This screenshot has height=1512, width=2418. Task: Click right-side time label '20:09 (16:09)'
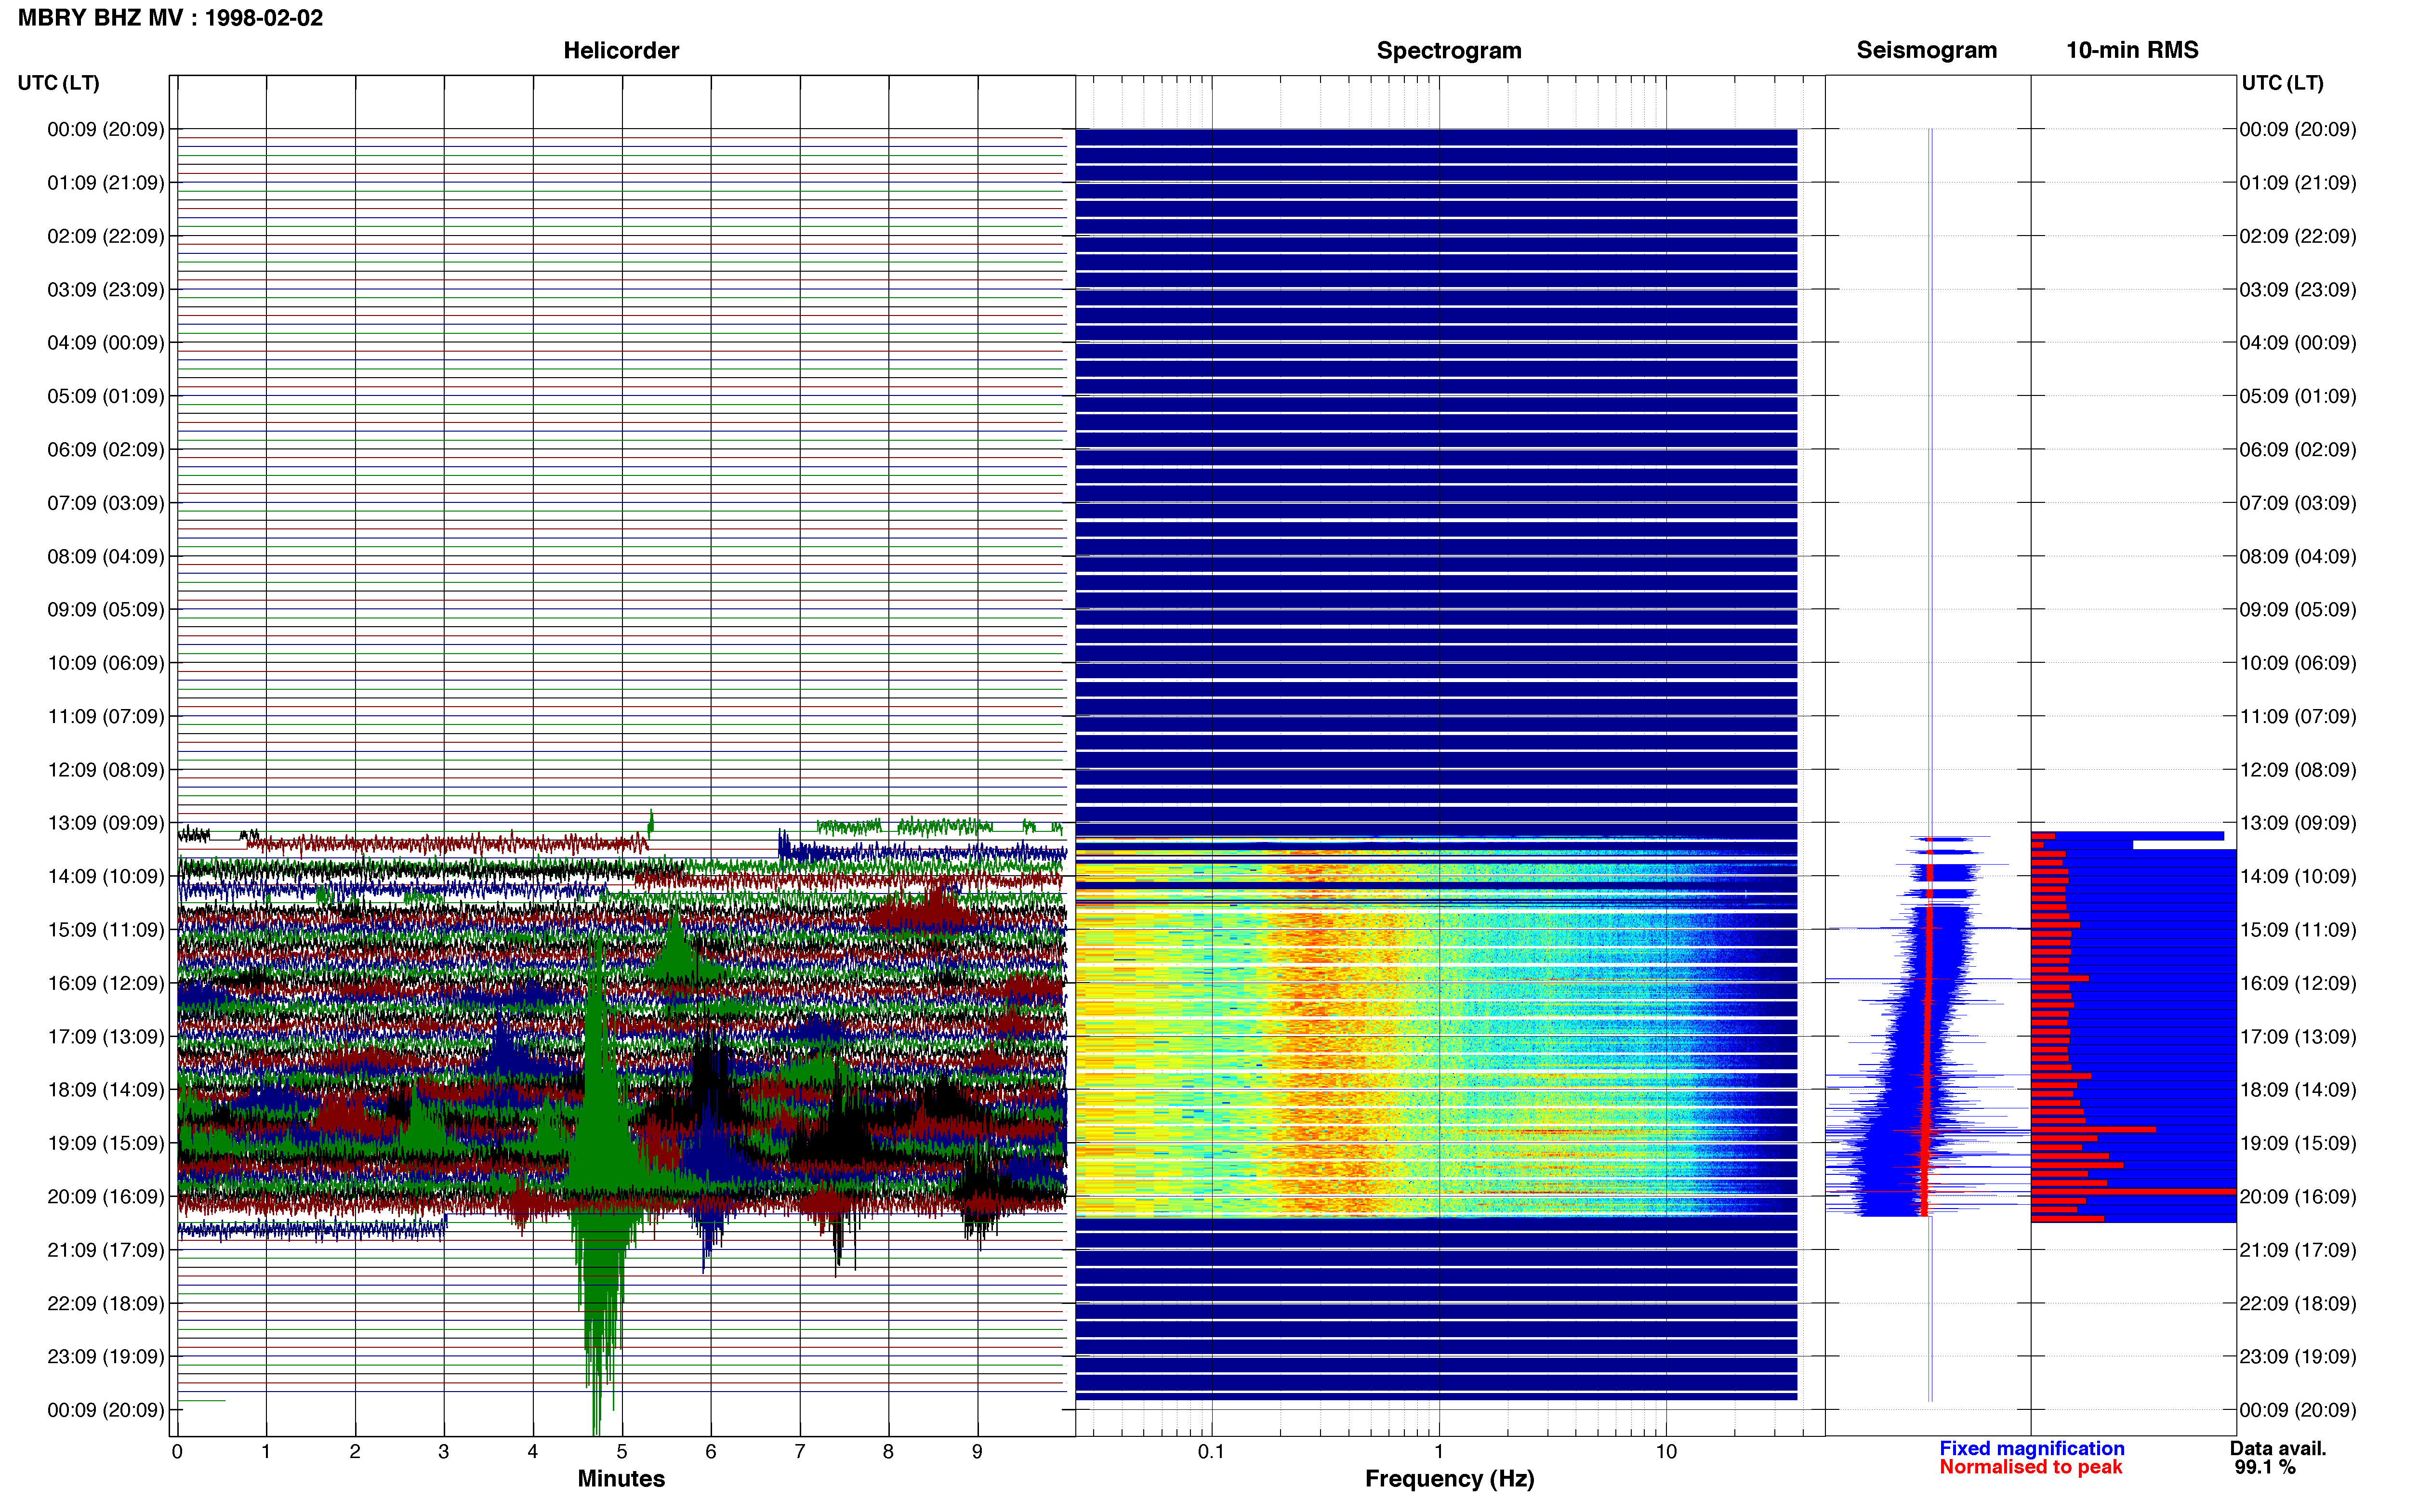pos(2298,1197)
